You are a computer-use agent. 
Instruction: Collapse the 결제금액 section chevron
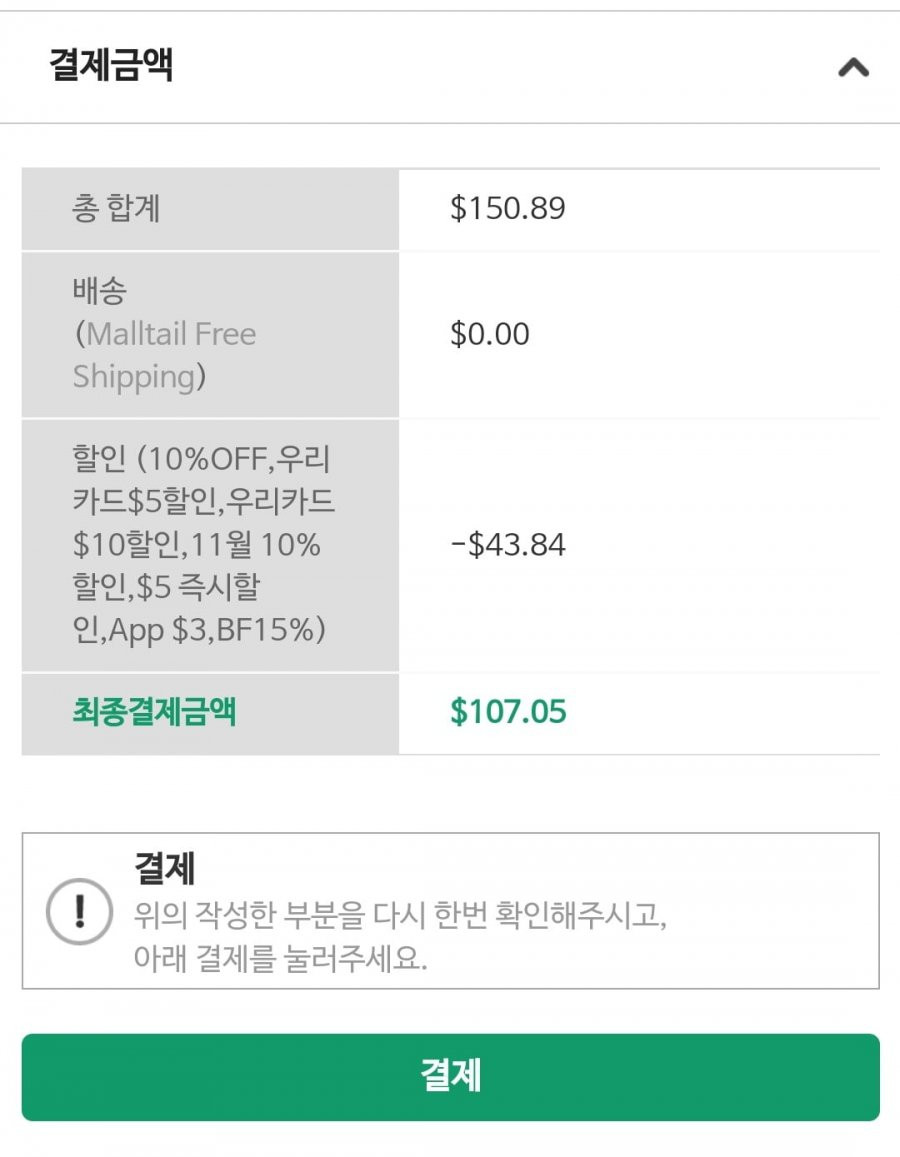point(854,68)
